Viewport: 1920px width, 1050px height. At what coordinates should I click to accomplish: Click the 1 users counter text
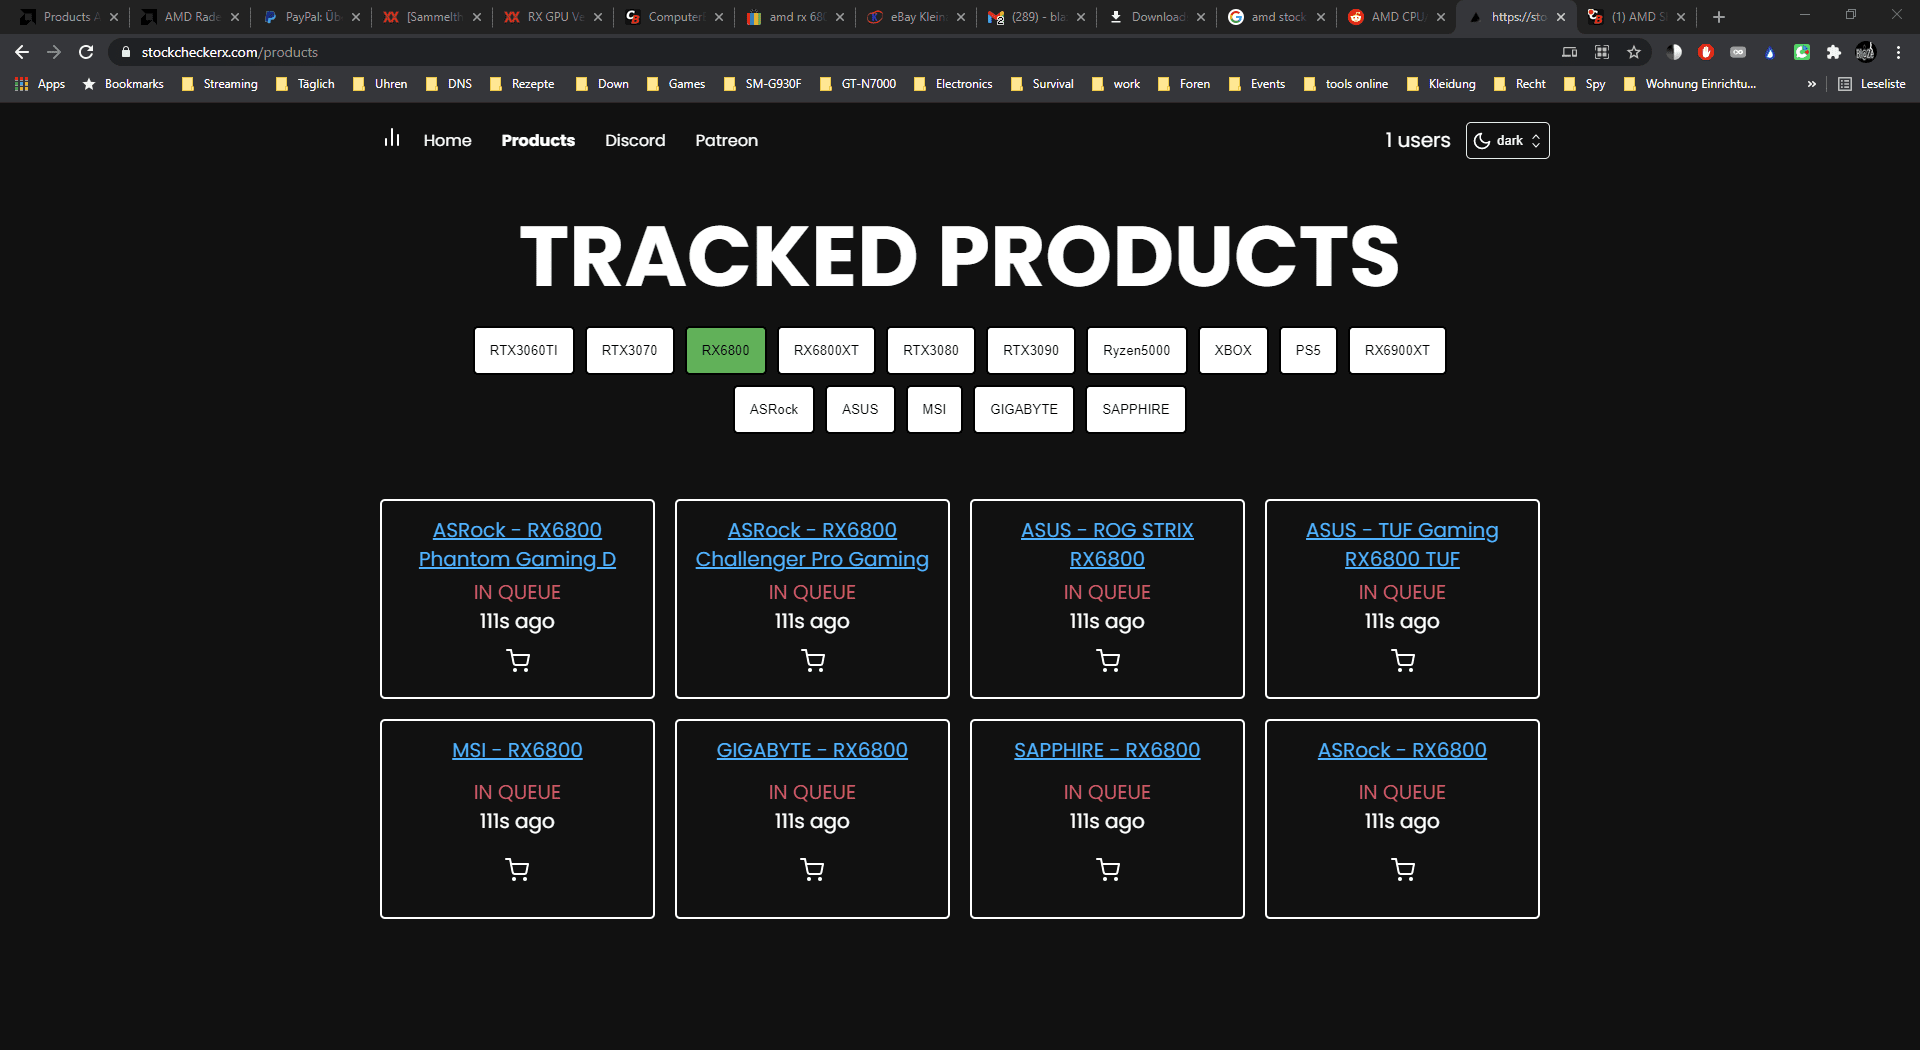[1417, 140]
